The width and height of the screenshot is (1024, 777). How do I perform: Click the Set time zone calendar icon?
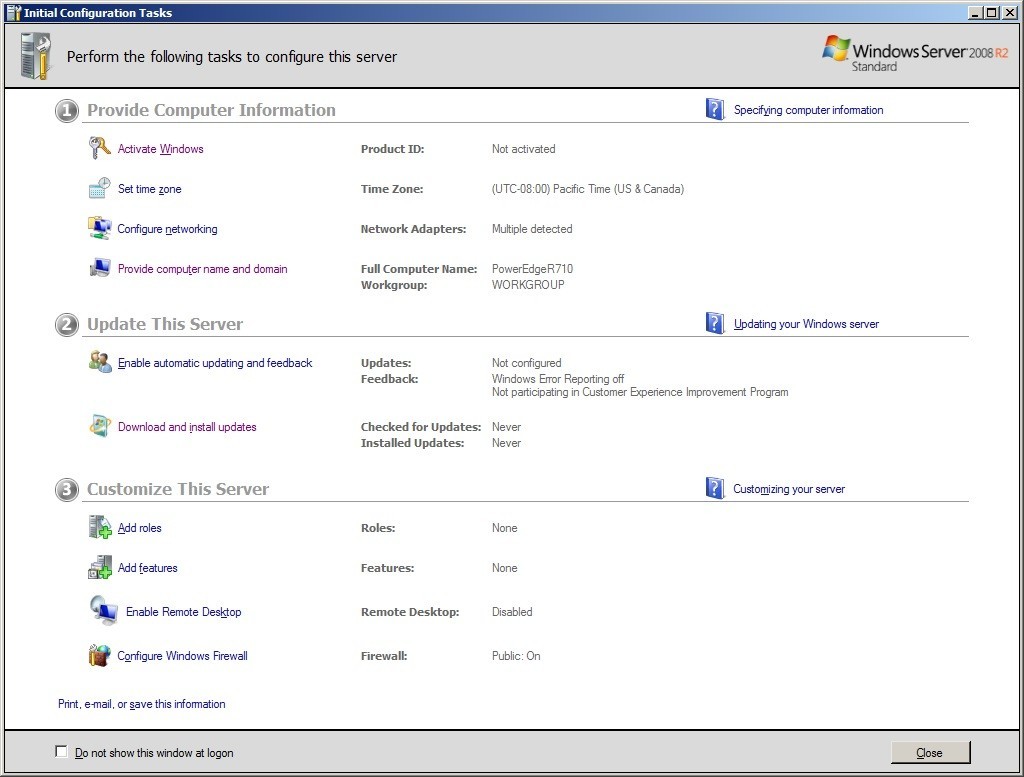[x=99, y=188]
